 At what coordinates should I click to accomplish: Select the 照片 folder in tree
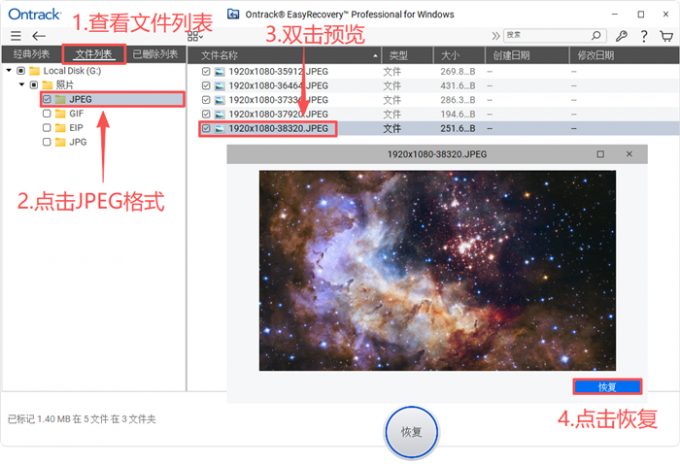tap(65, 85)
